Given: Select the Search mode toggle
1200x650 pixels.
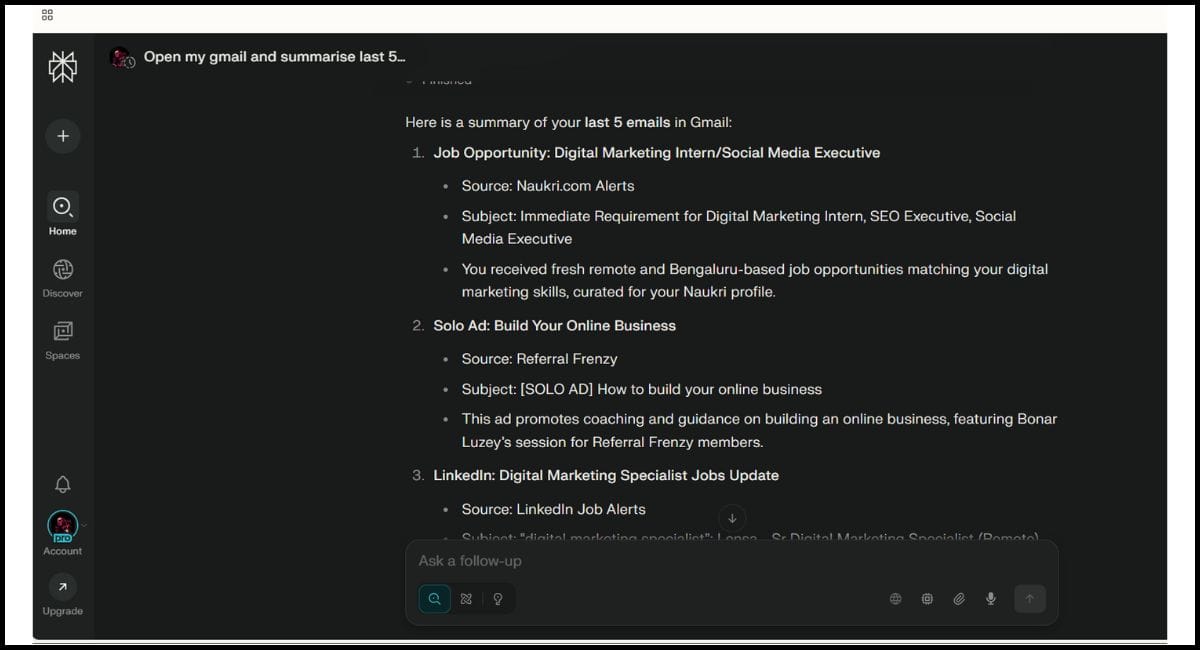Looking at the screenshot, I should point(435,599).
